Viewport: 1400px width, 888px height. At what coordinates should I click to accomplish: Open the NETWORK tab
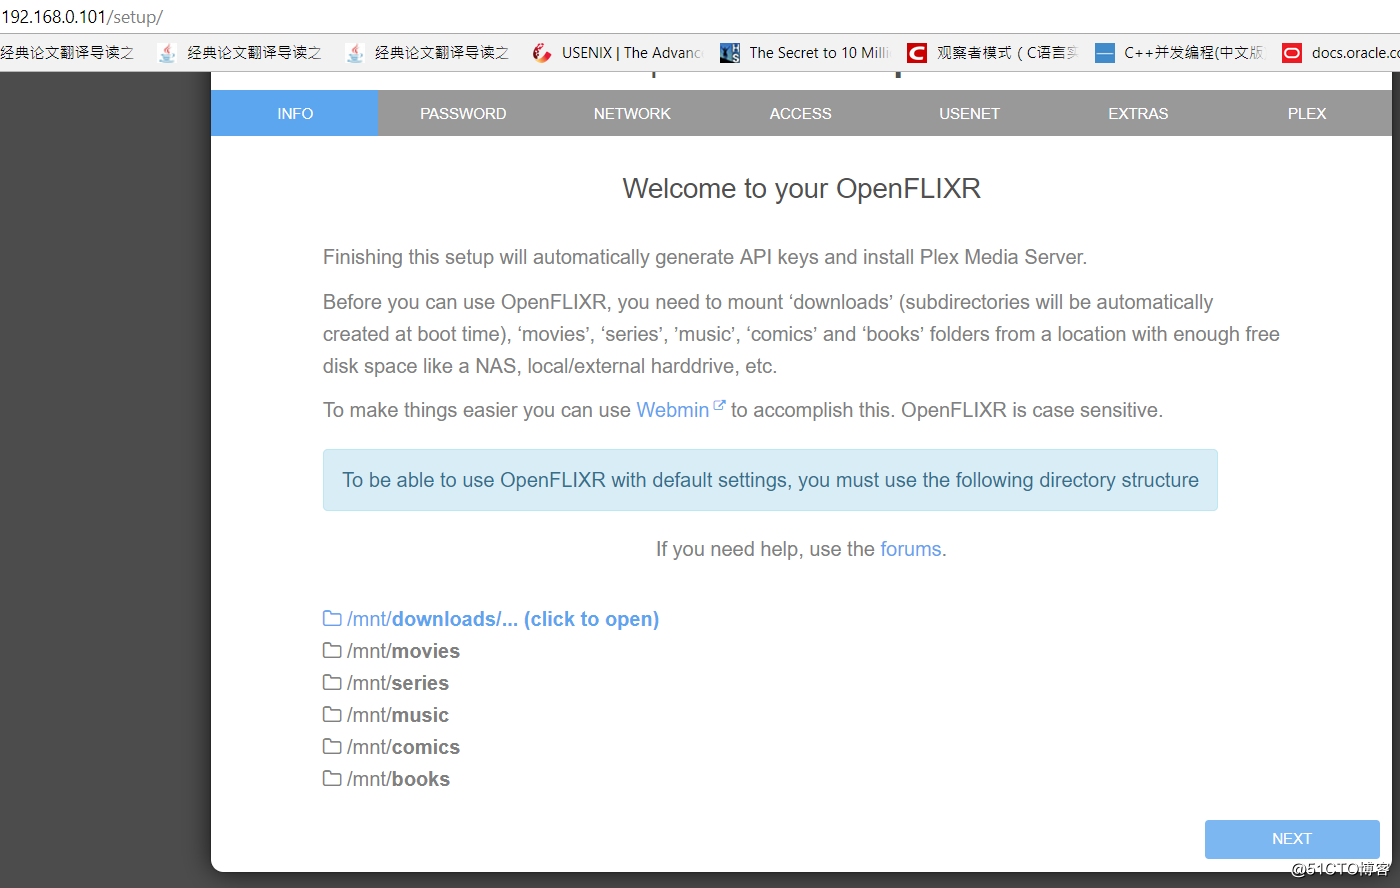[632, 113]
